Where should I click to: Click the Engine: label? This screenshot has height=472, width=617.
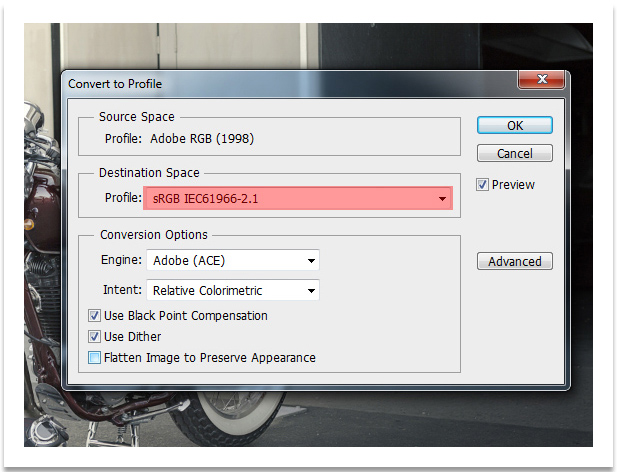point(121,260)
